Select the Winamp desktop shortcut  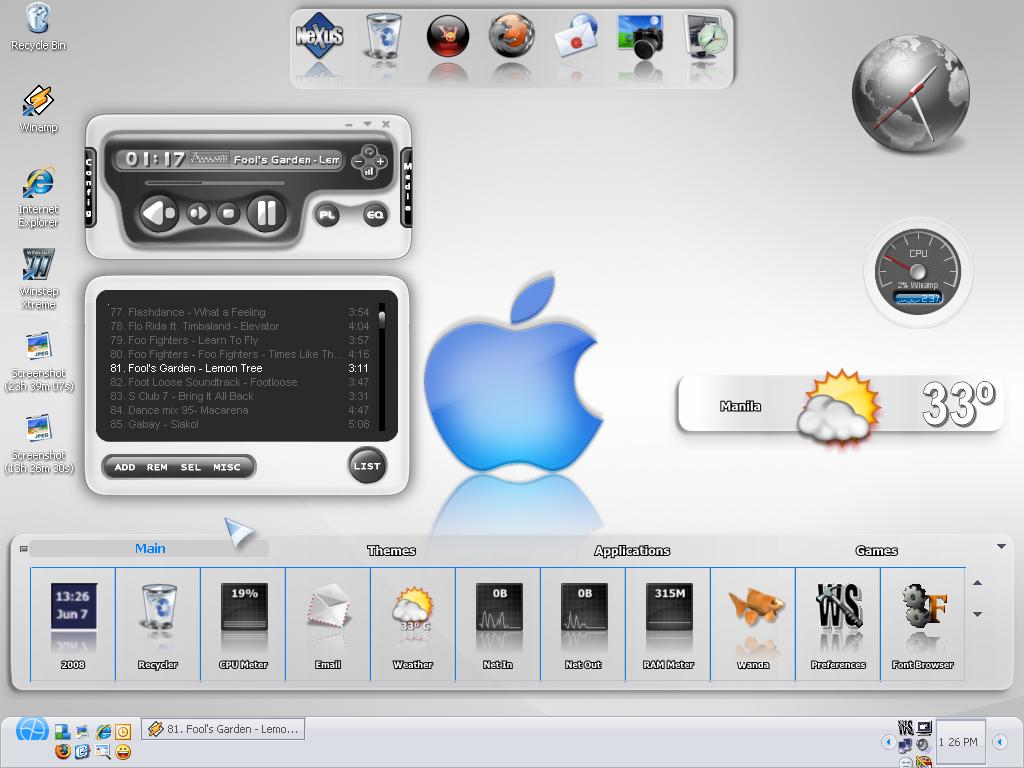tap(39, 109)
